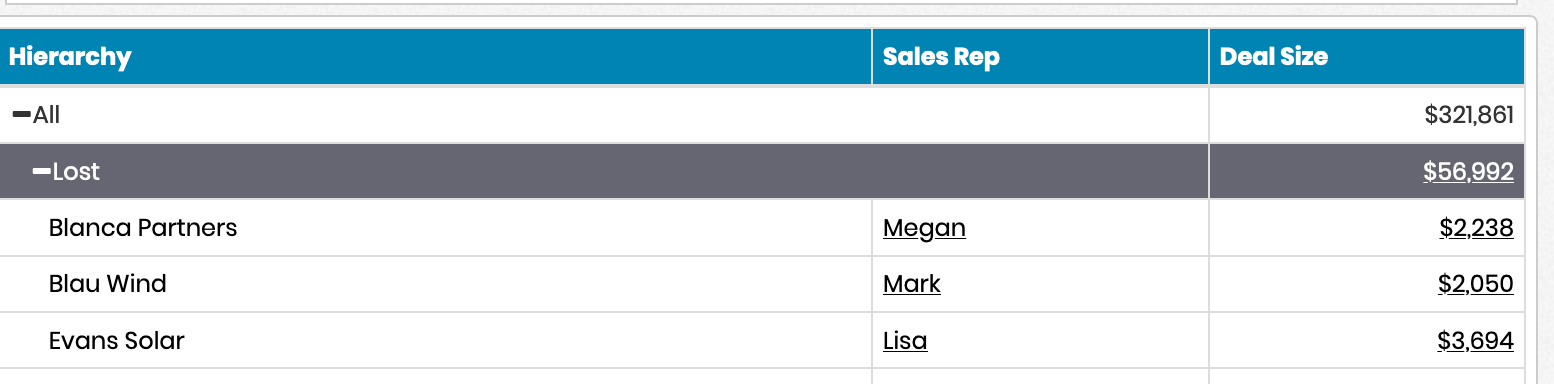Image resolution: width=1554 pixels, height=384 pixels.
Task: Sort by the Sales Rep column header
Action: [x=941, y=56]
